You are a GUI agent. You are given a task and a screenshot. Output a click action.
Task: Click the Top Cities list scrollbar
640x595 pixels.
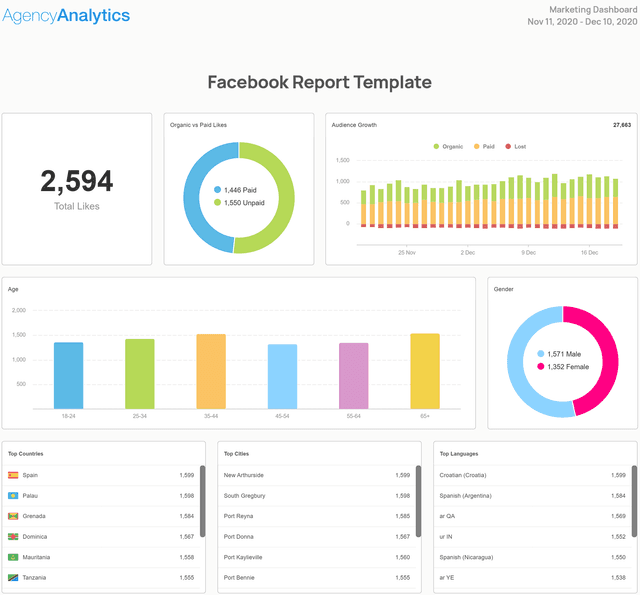click(418, 488)
